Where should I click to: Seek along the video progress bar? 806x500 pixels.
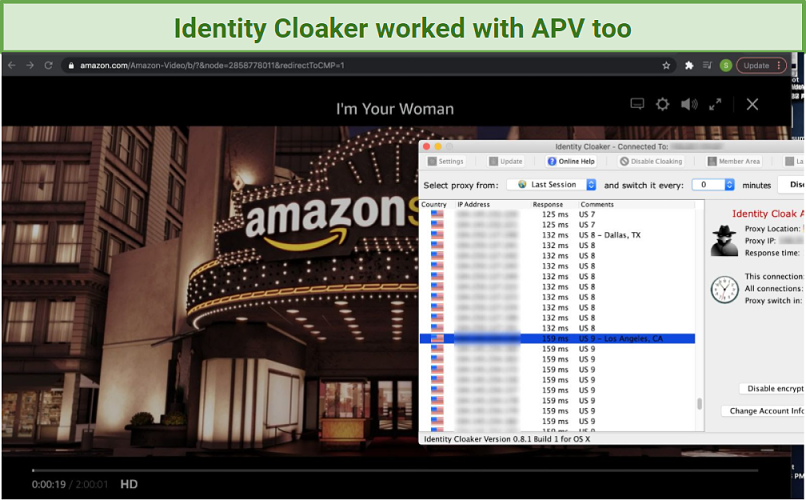click(x=395, y=470)
